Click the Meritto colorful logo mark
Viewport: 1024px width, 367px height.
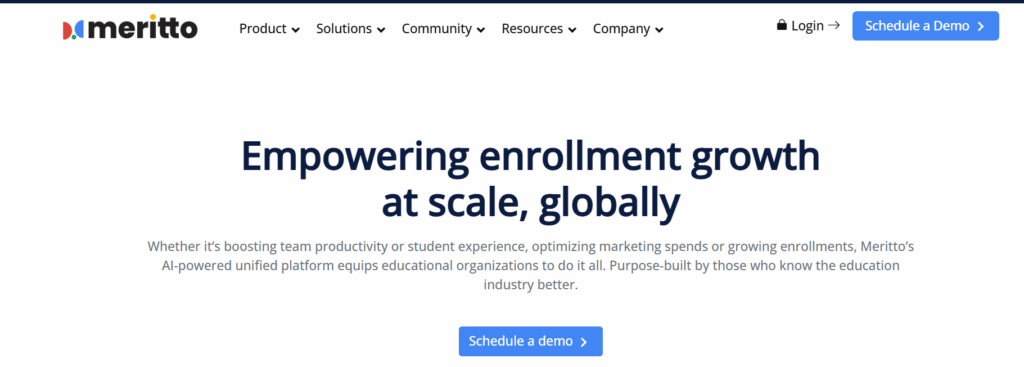72,30
